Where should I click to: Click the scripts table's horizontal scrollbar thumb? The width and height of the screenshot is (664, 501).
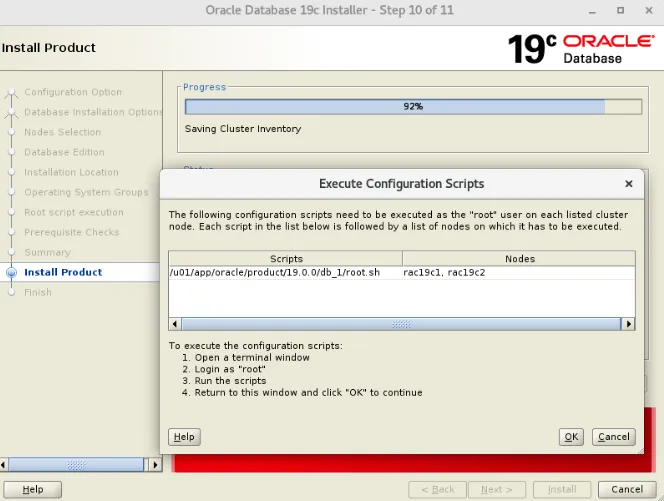click(401, 324)
